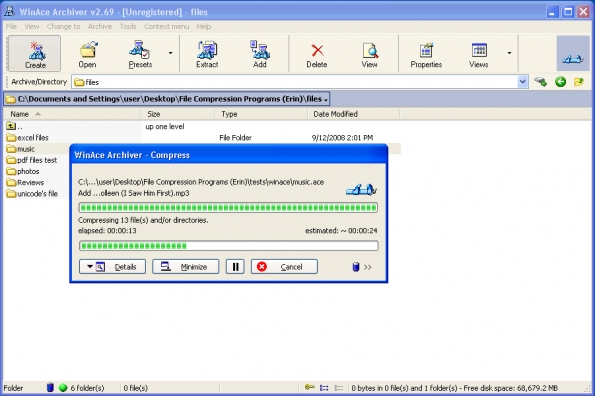595x396 pixels.
Task: Click the key icon in status bar
Action: coord(310,387)
